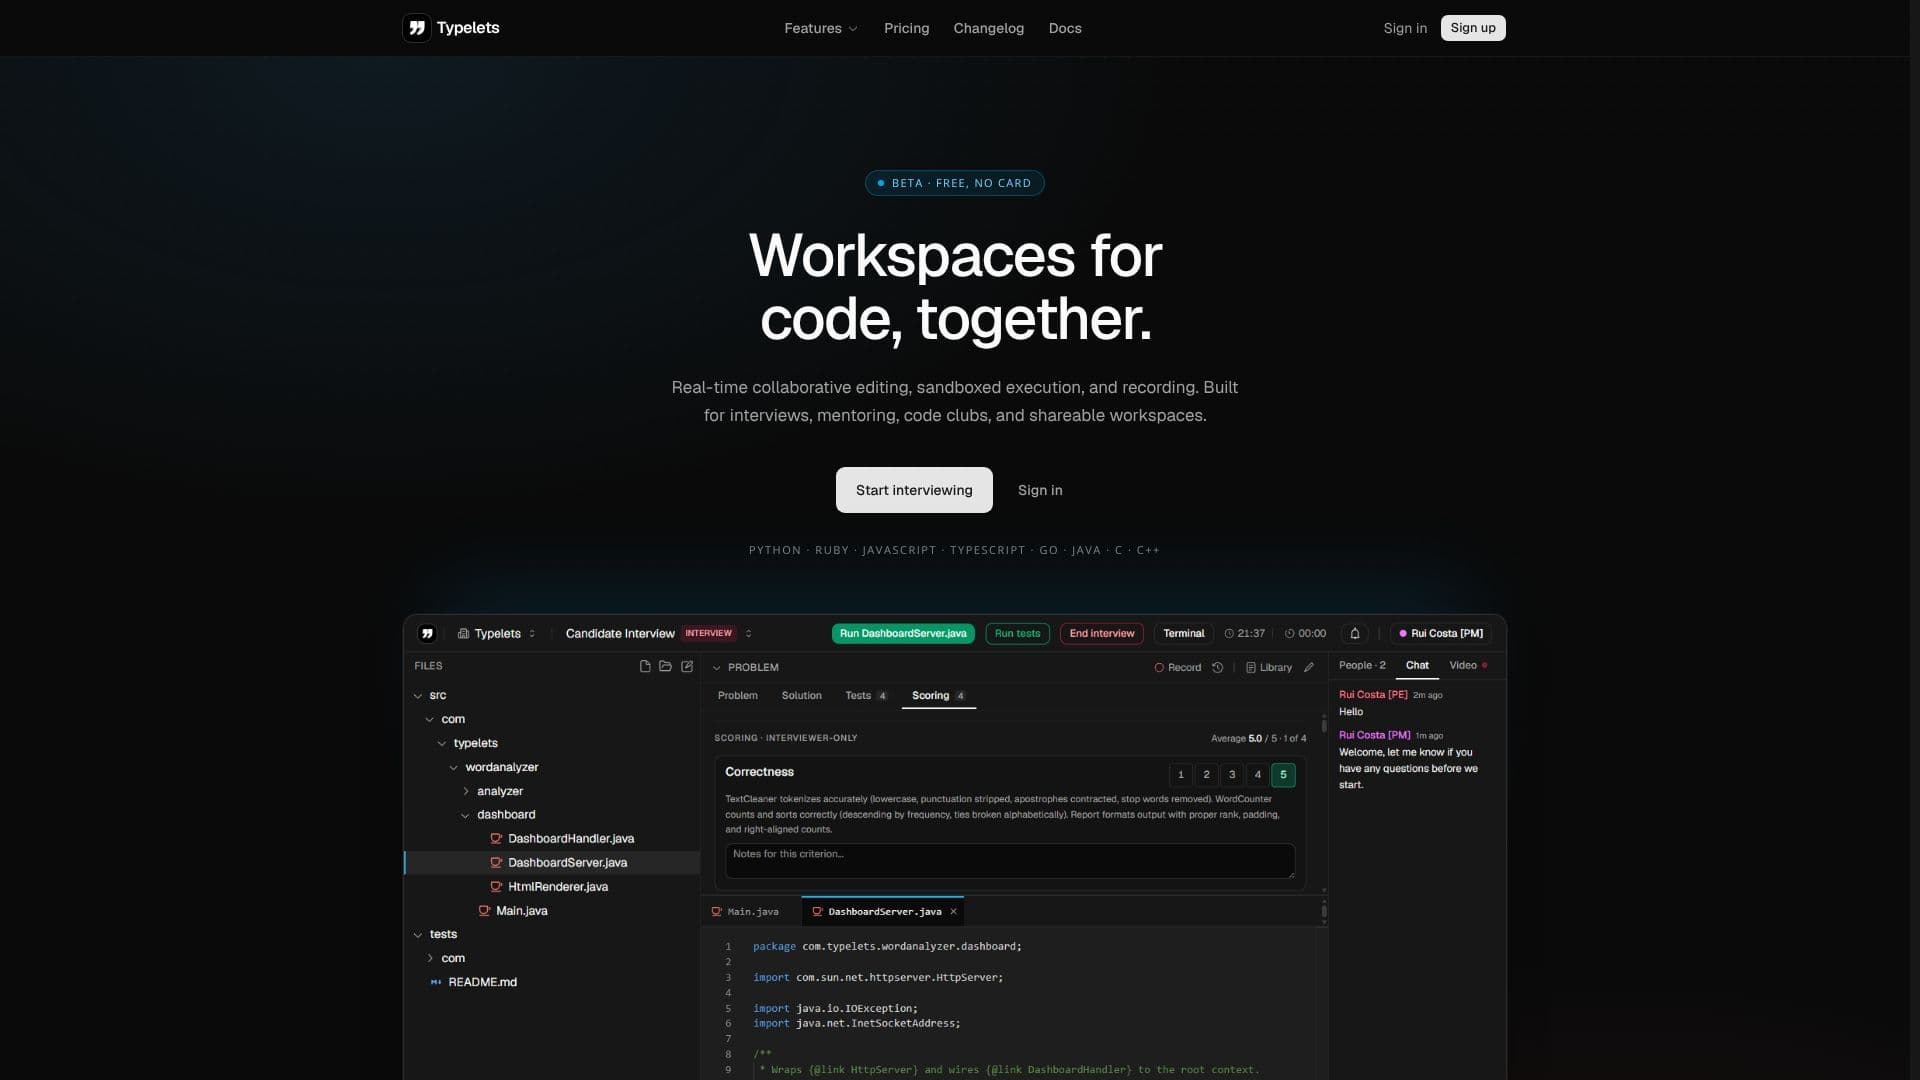Open the Main.java editor tab

point(745,912)
